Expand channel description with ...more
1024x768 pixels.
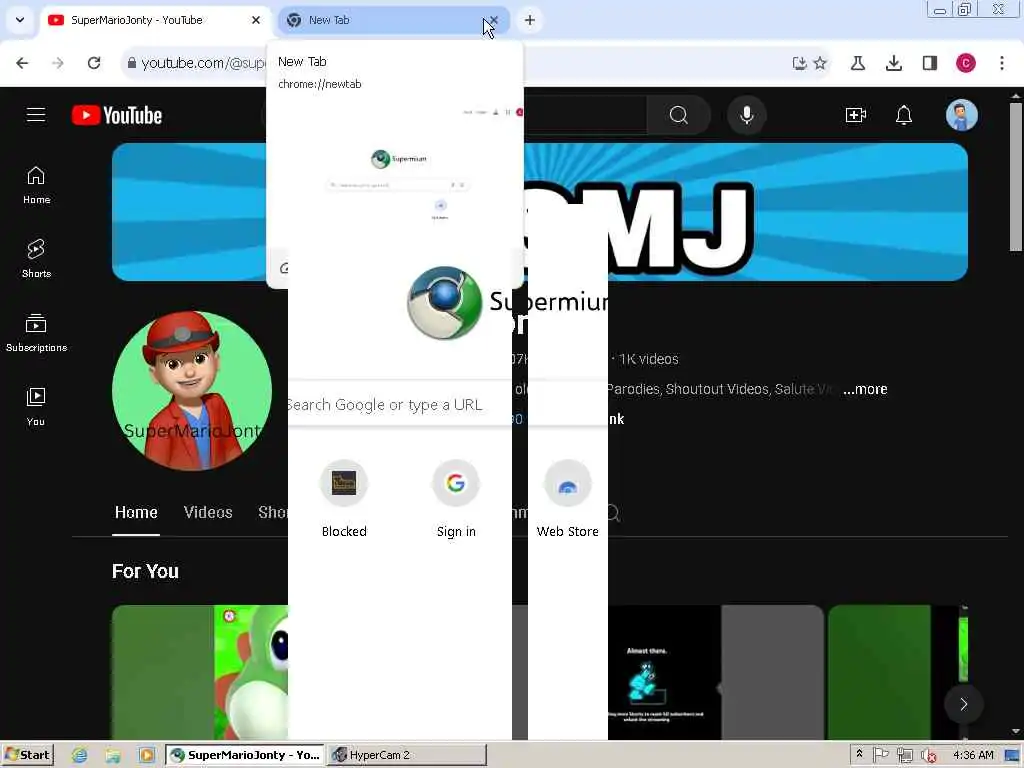click(x=865, y=389)
